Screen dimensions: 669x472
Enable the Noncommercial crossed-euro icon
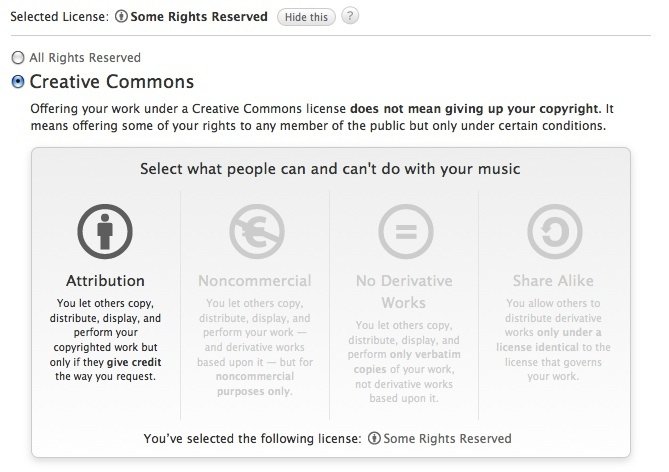click(x=255, y=230)
